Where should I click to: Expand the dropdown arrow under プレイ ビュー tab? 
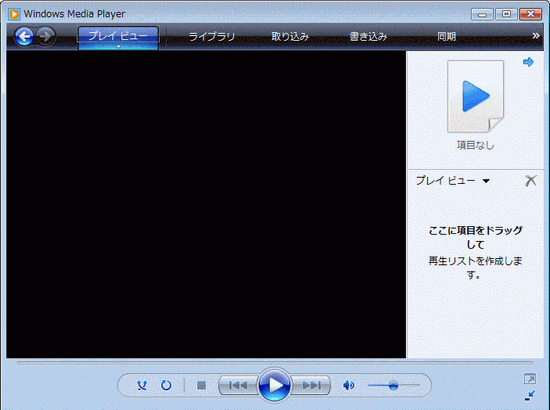point(118,47)
